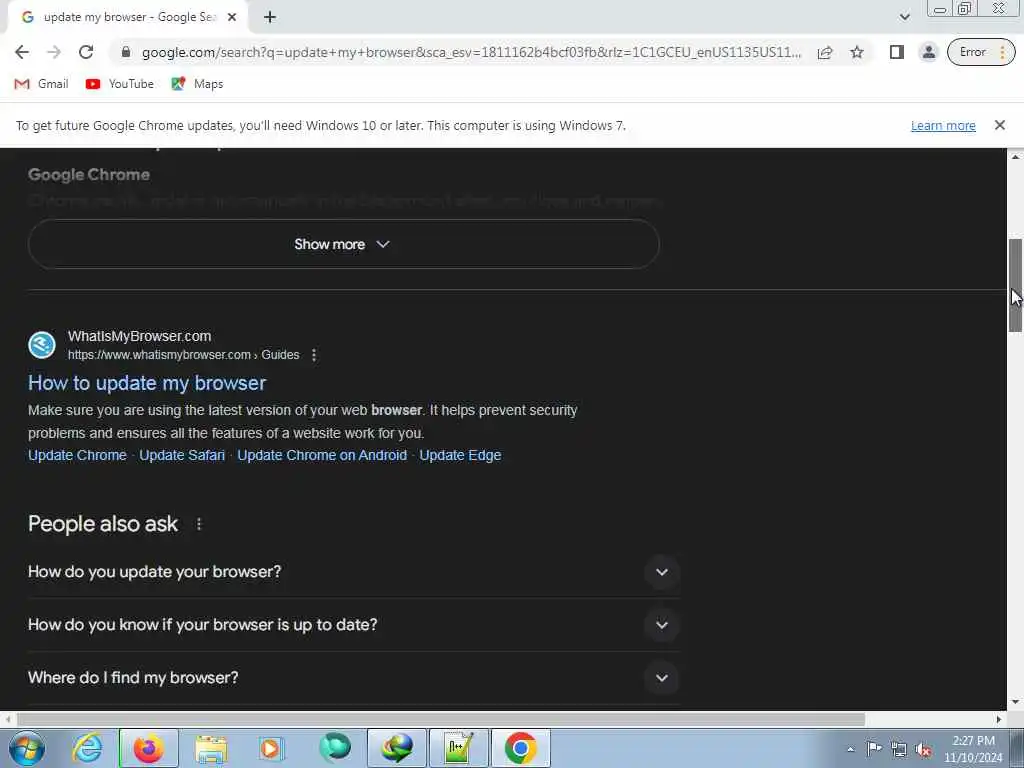Open the Chrome profile avatar

coord(928,52)
